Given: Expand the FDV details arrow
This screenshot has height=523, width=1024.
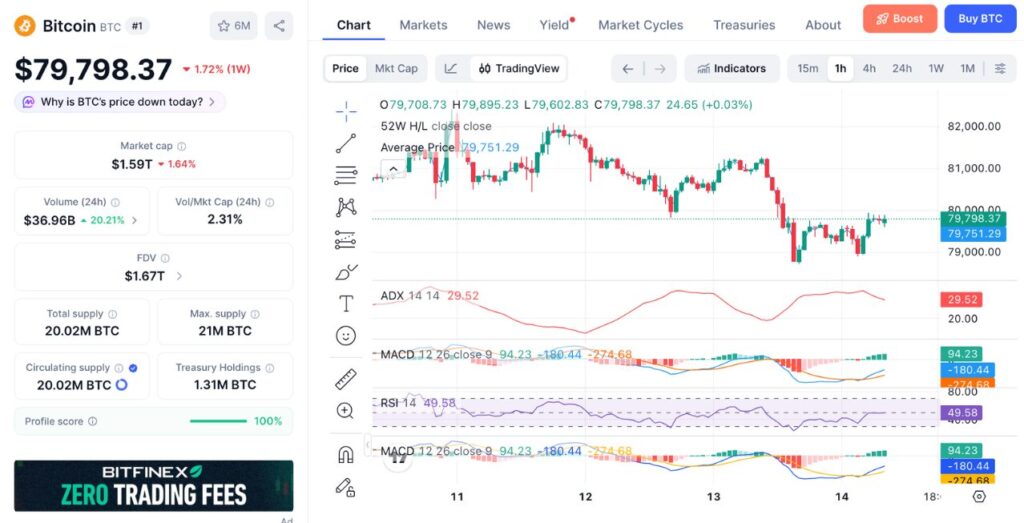Looking at the screenshot, I should 179,276.
